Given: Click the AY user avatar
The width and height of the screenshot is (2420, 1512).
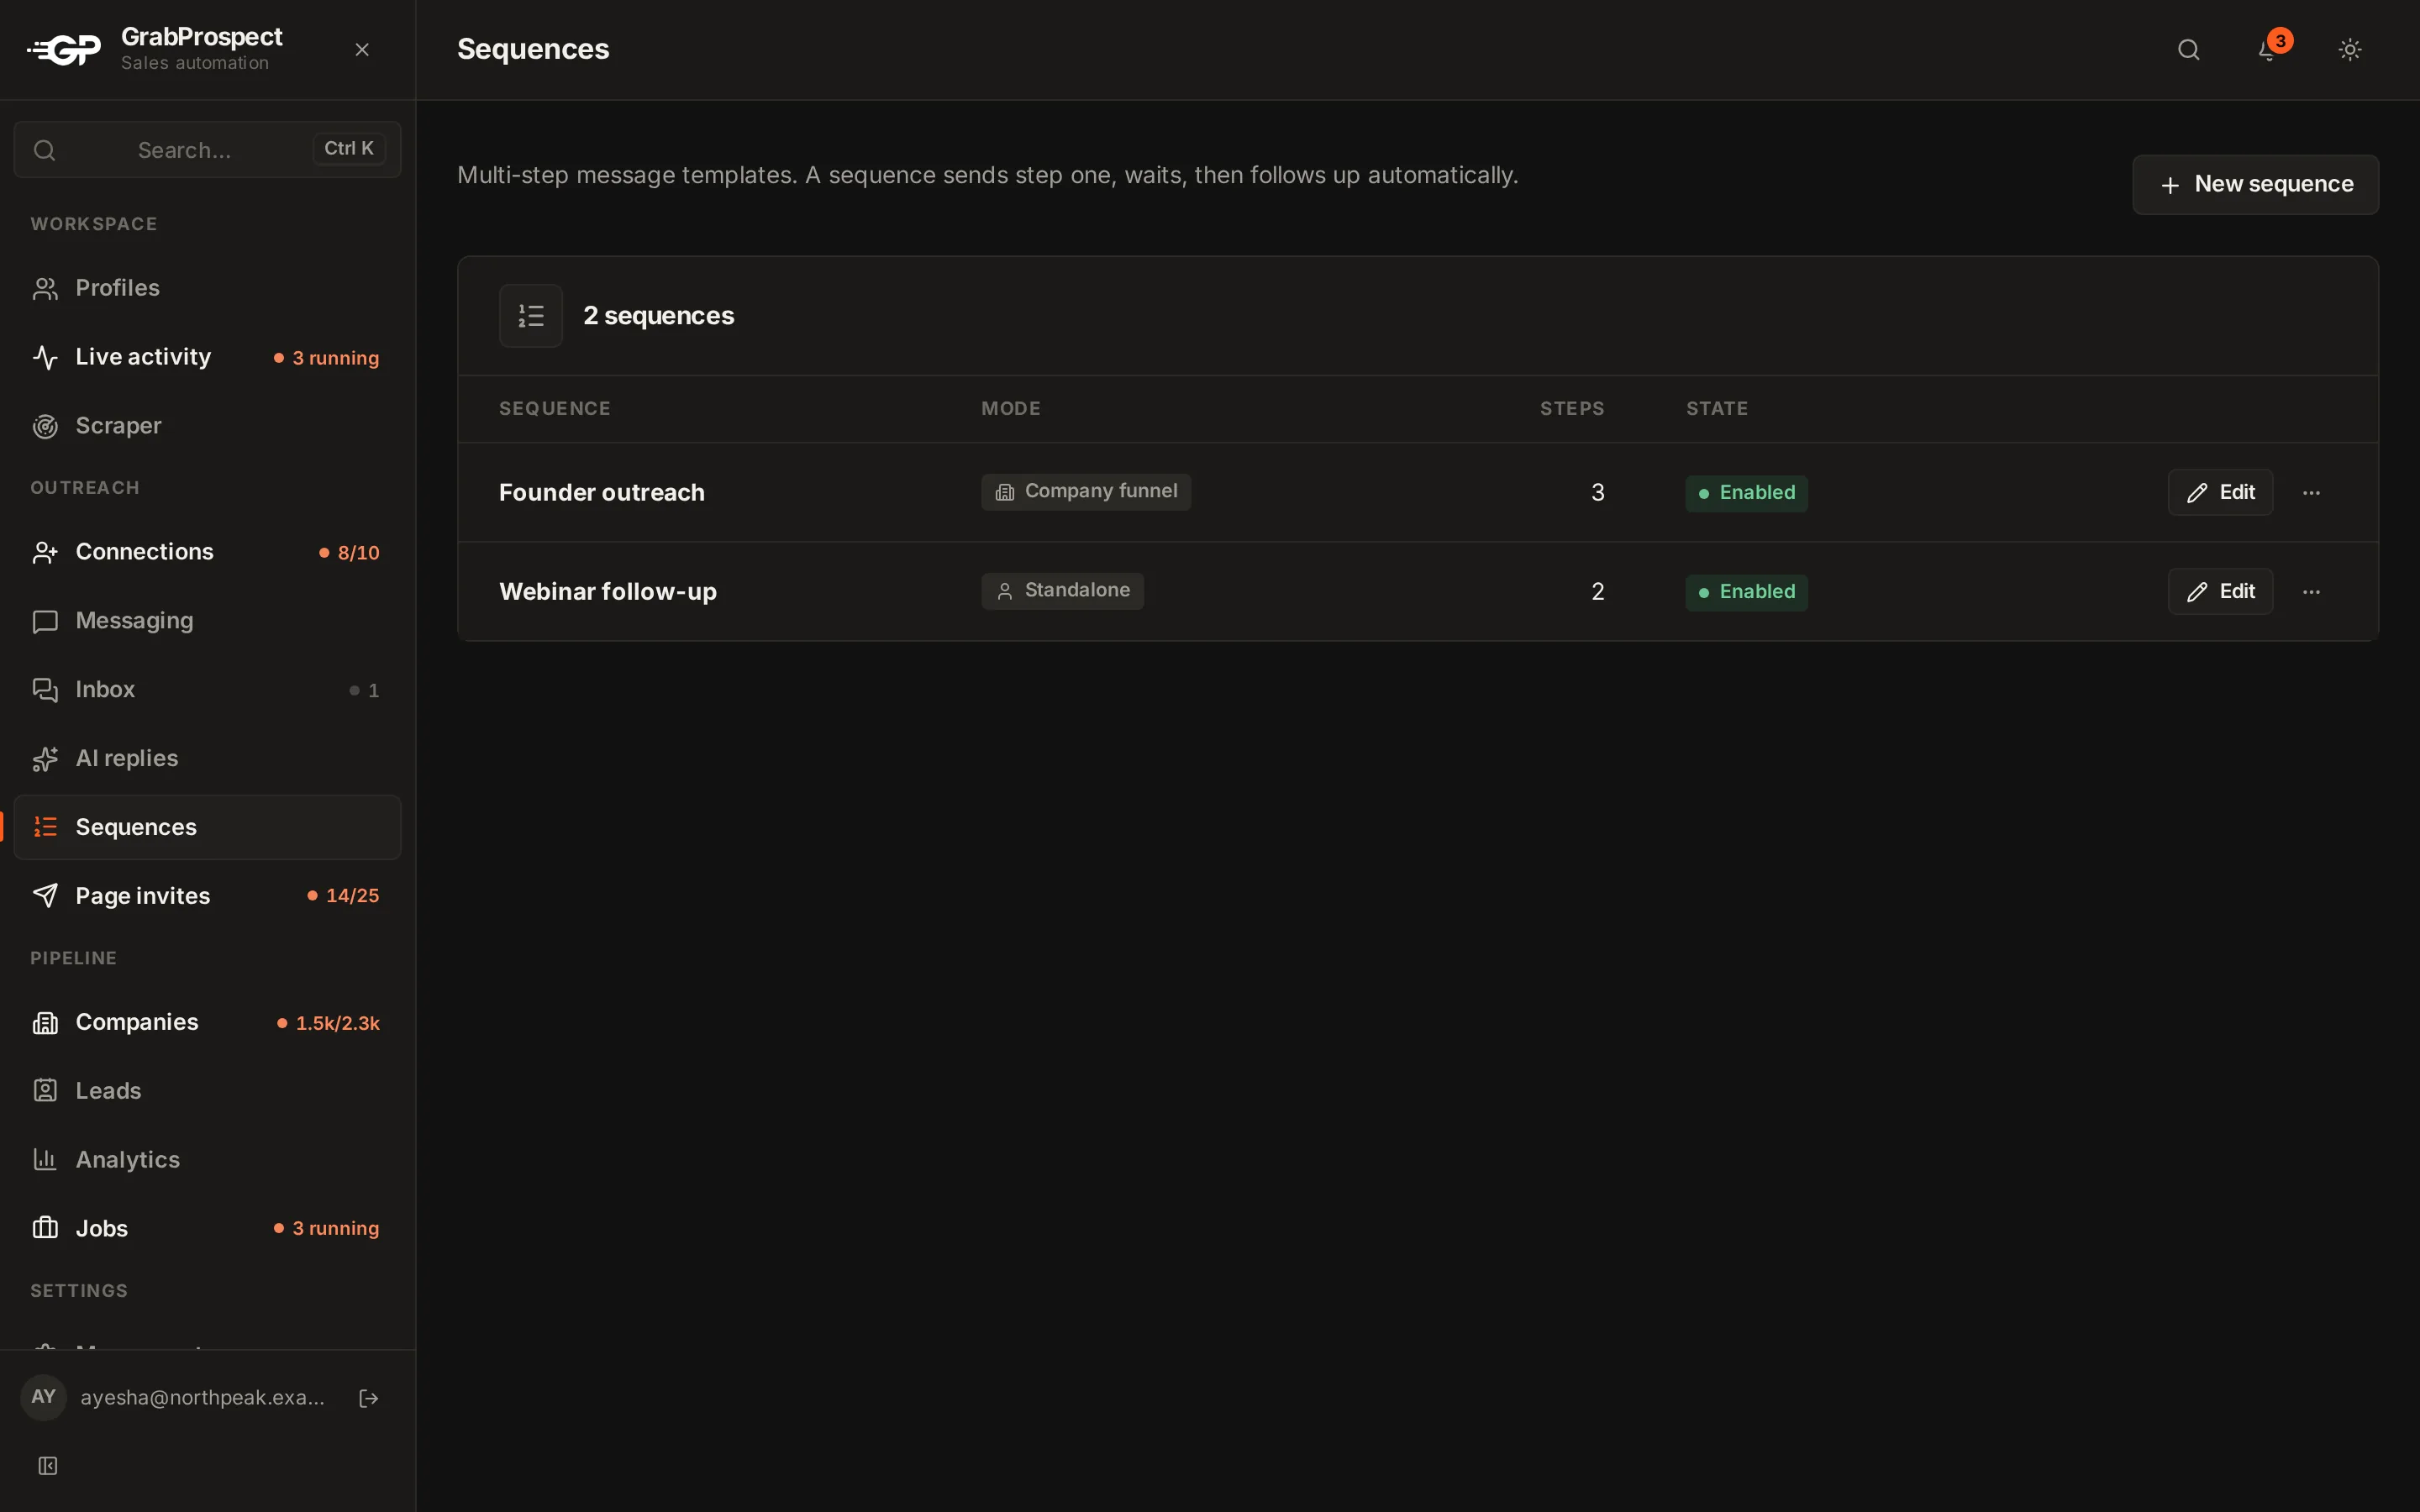Looking at the screenshot, I should tap(43, 1397).
